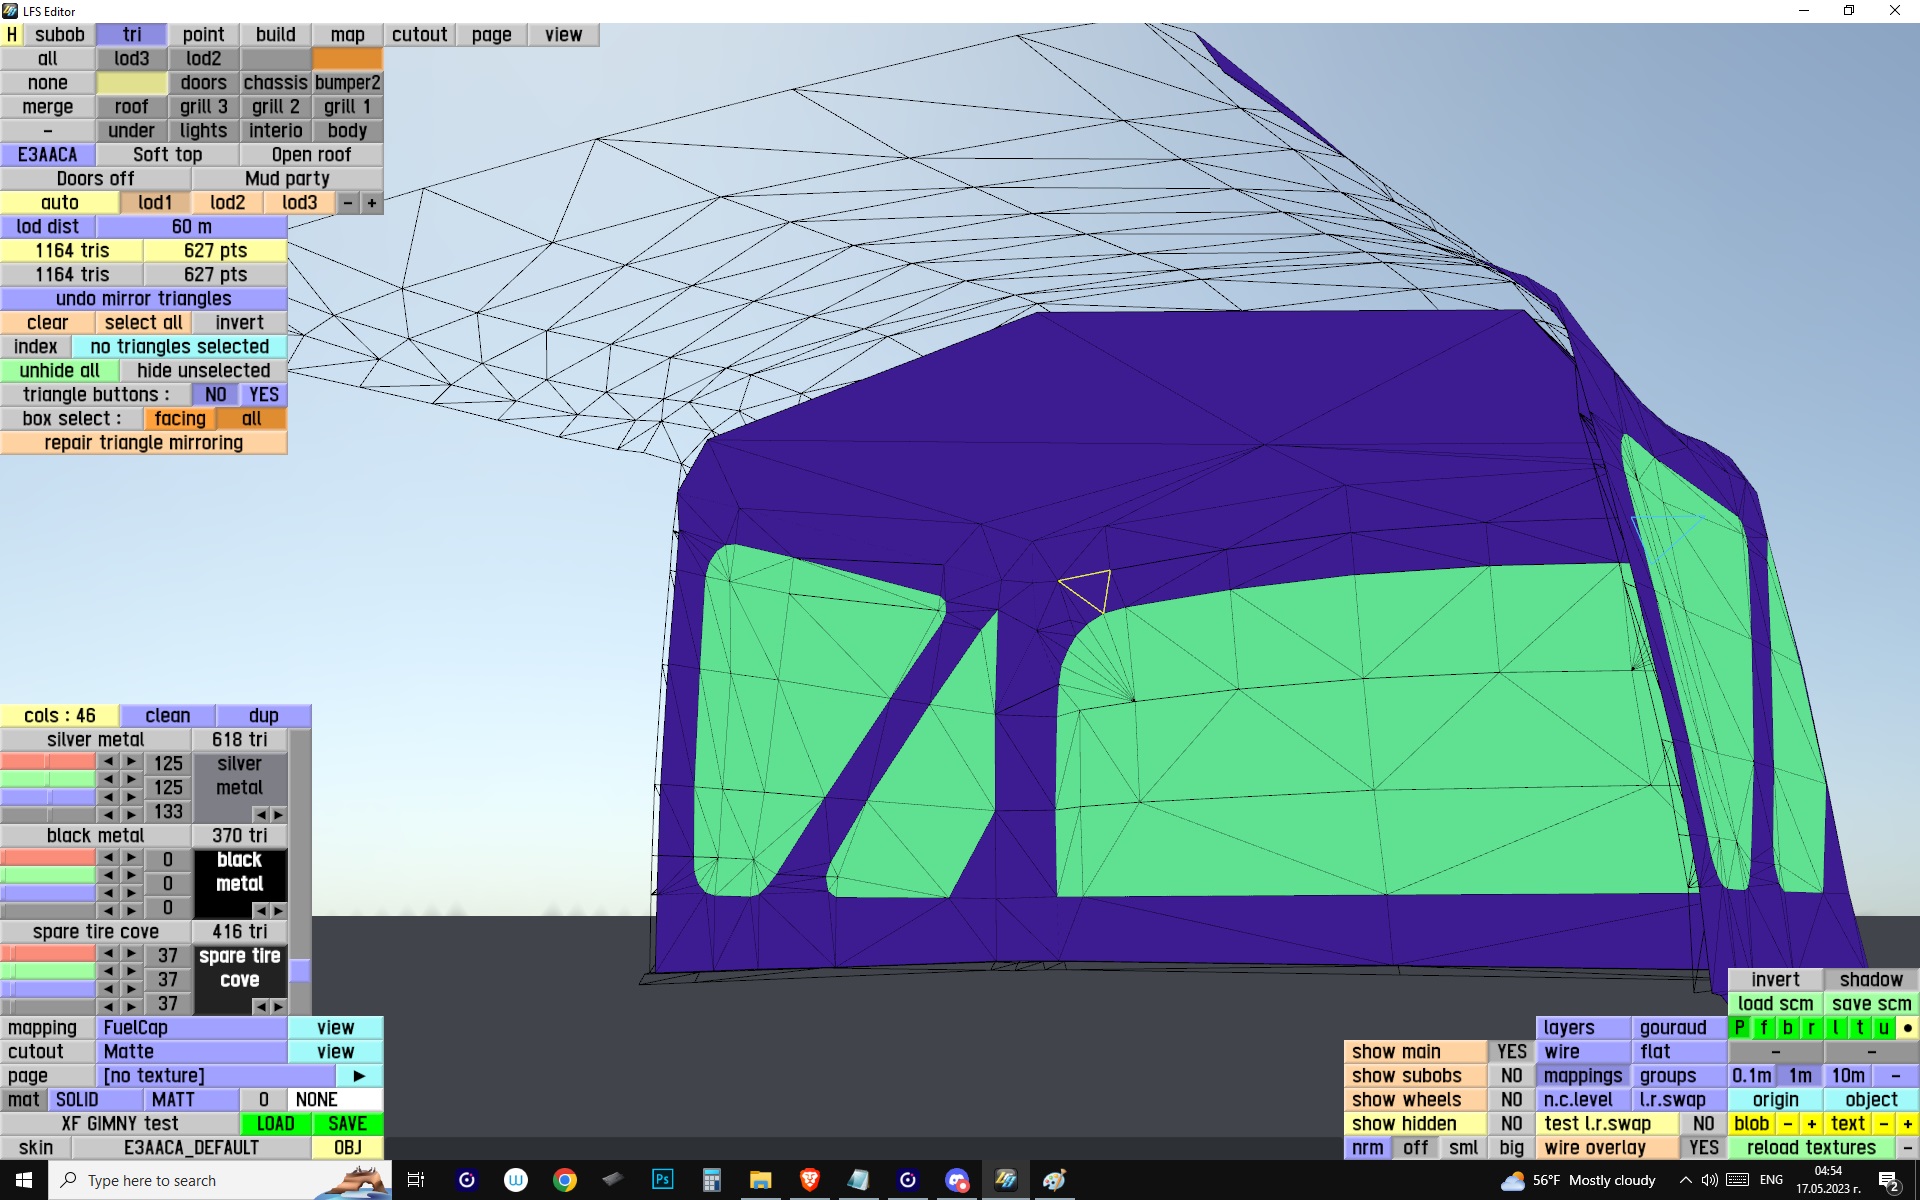Select the perspective 'P' view button

[1739, 1028]
